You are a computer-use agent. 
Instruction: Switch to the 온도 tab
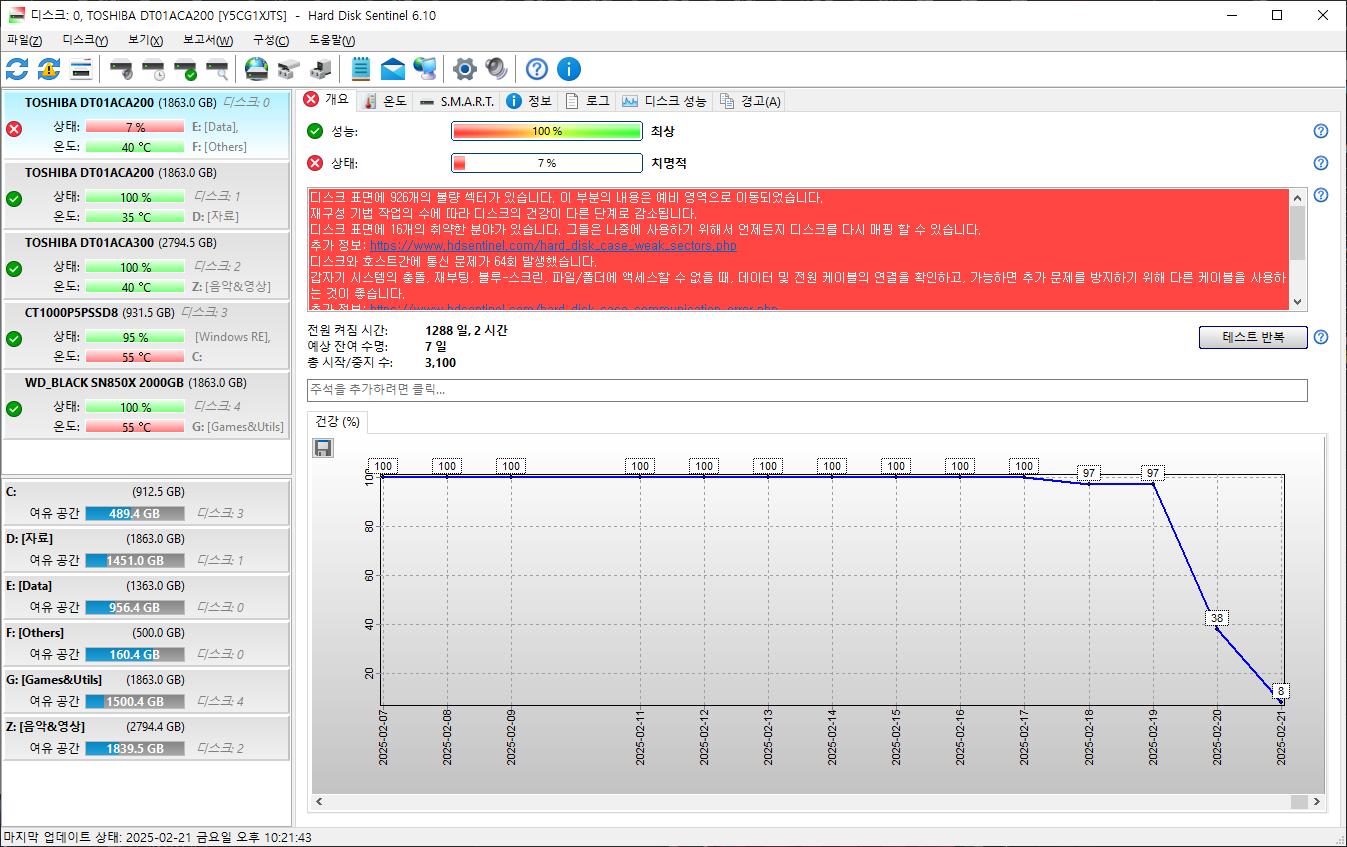[384, 101]
